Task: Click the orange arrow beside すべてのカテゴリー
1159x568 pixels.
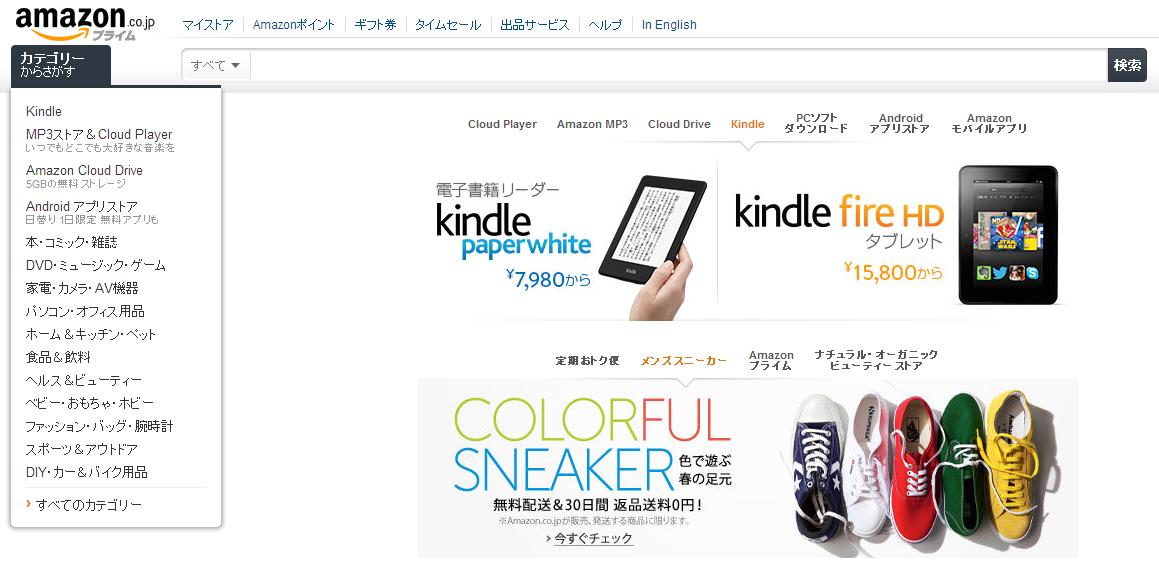Action: 29,504
